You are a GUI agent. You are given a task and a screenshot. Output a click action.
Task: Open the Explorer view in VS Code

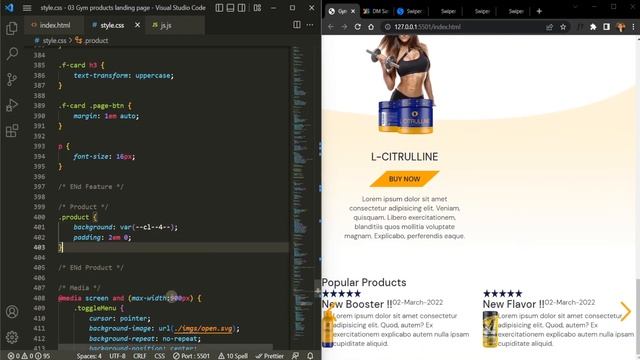pyautogui.click(x=12, y=28)
